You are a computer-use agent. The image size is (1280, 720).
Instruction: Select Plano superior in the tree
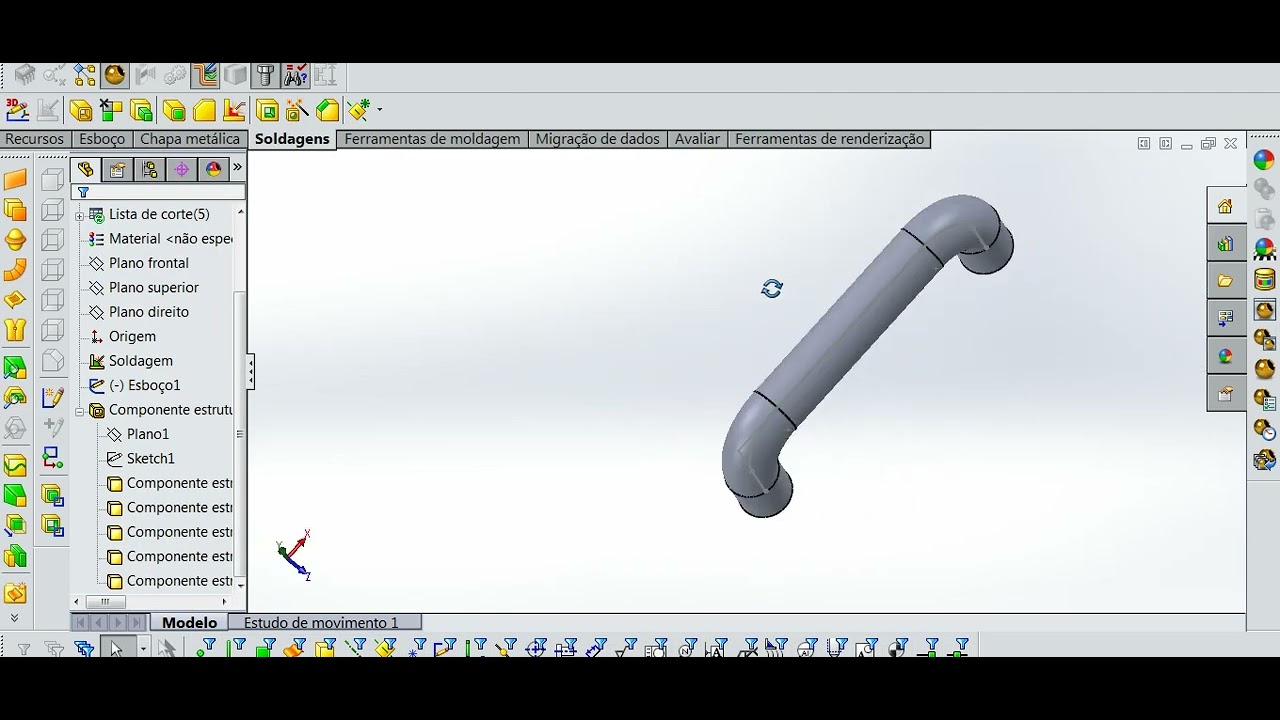[143, 288]
